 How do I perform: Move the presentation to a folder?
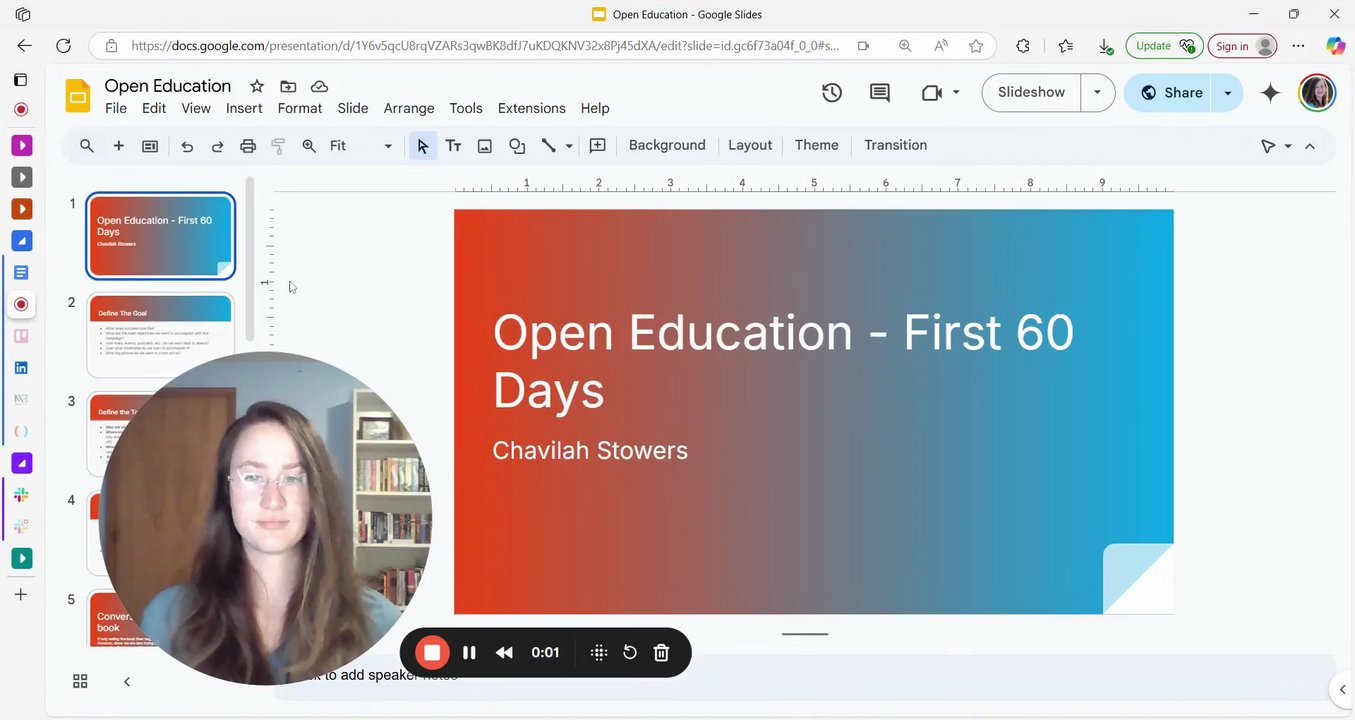tap(288, 86)
